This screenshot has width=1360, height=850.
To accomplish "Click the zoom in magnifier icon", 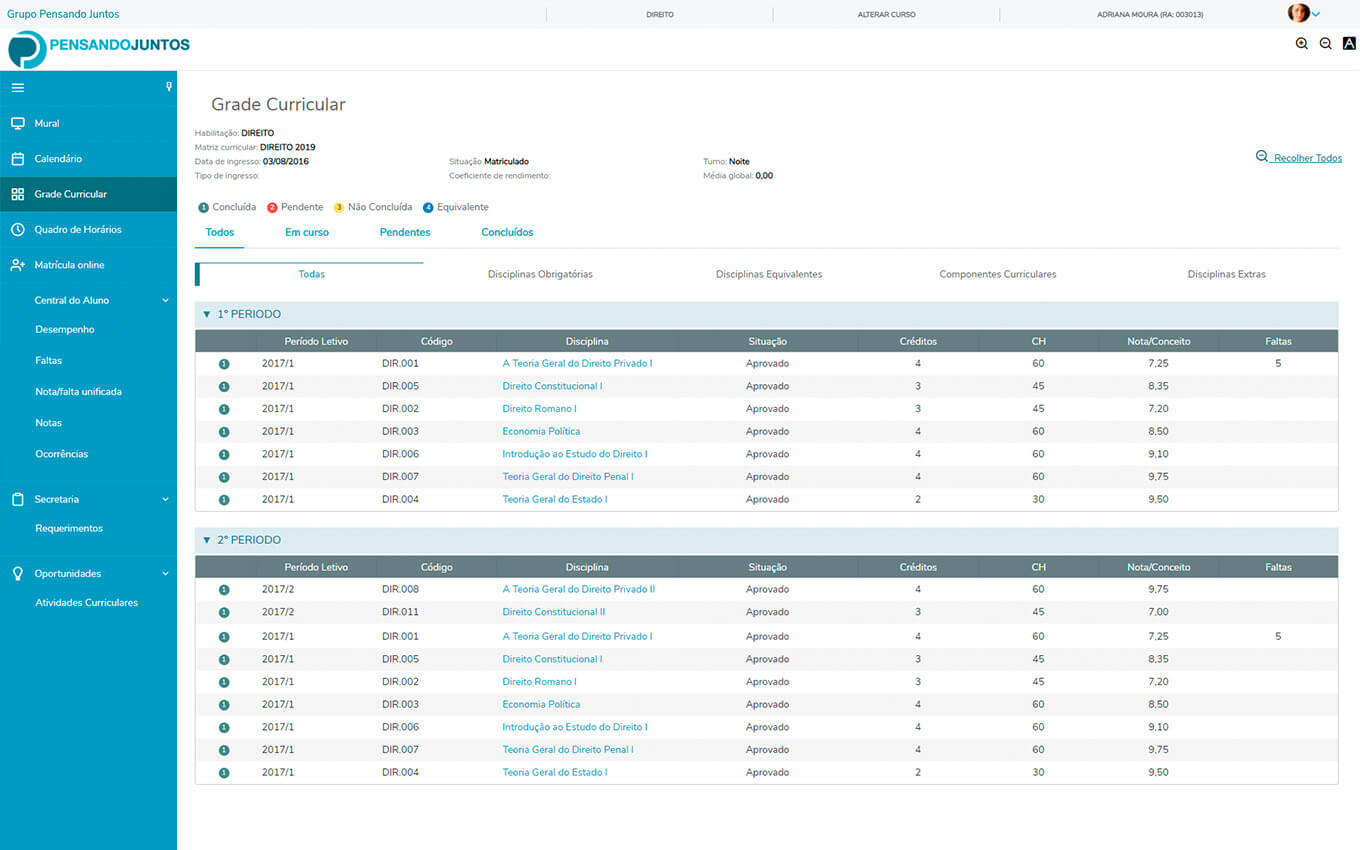I will pyautogui.click(x=1301, y=44).
